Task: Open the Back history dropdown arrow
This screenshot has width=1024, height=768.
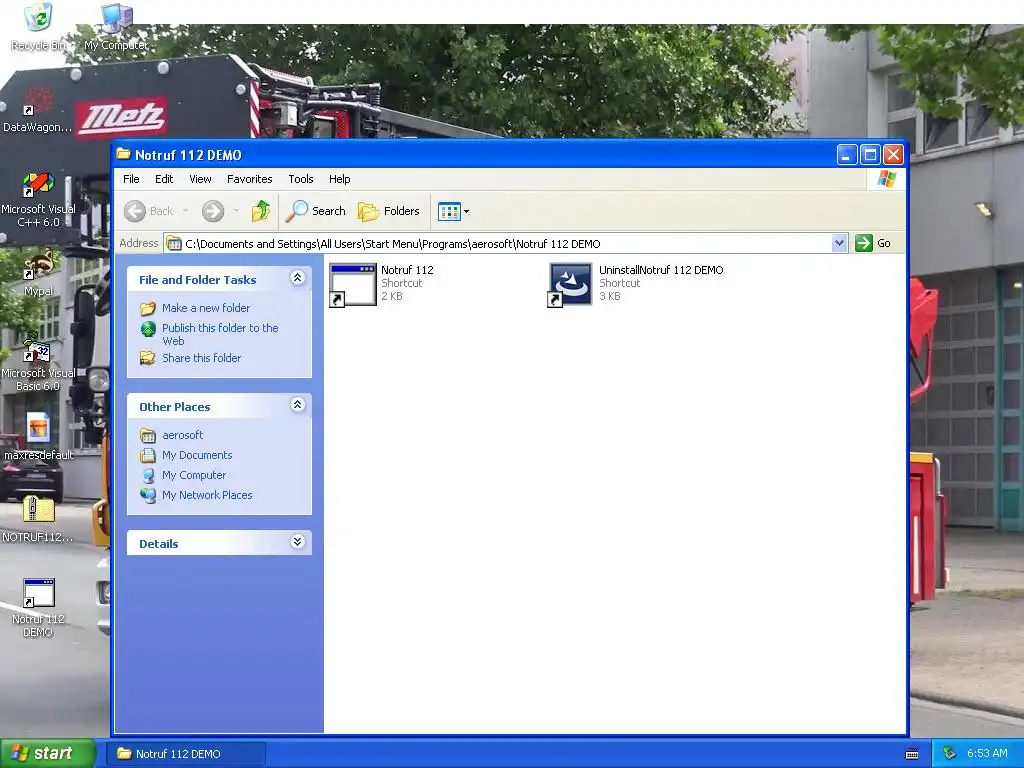Action: pyautogui.click(x=185, y=211)
